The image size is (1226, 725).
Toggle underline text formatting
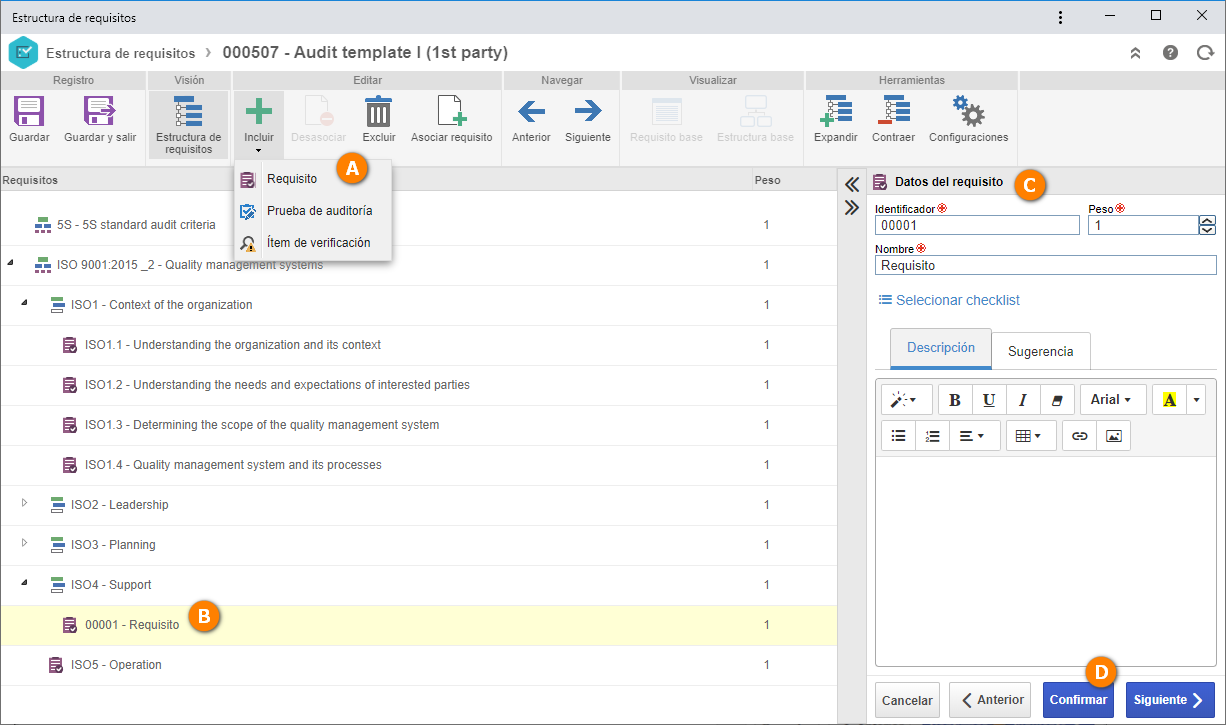point(989,400)
